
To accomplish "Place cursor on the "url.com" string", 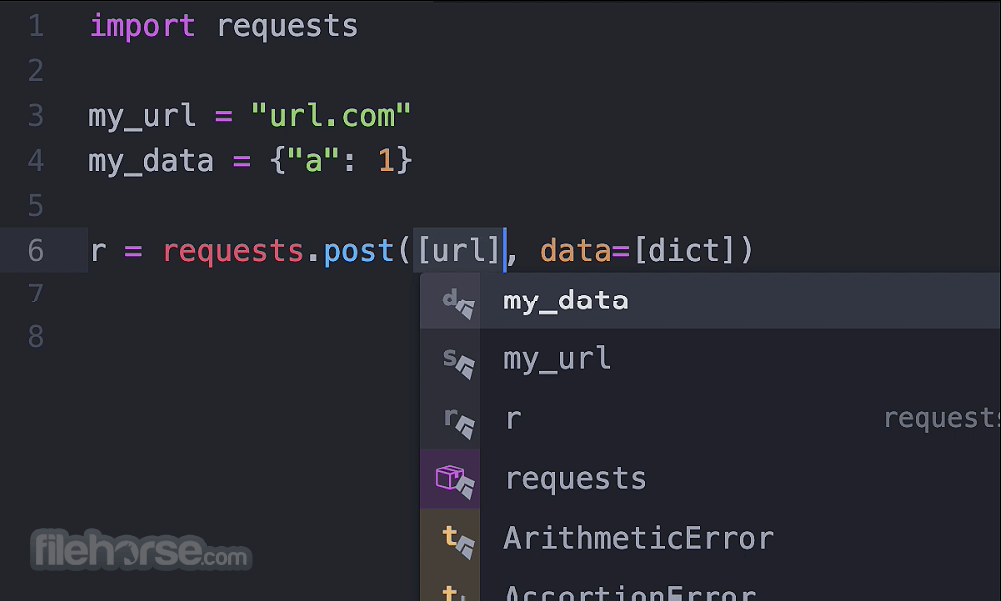I will [331, 116].
